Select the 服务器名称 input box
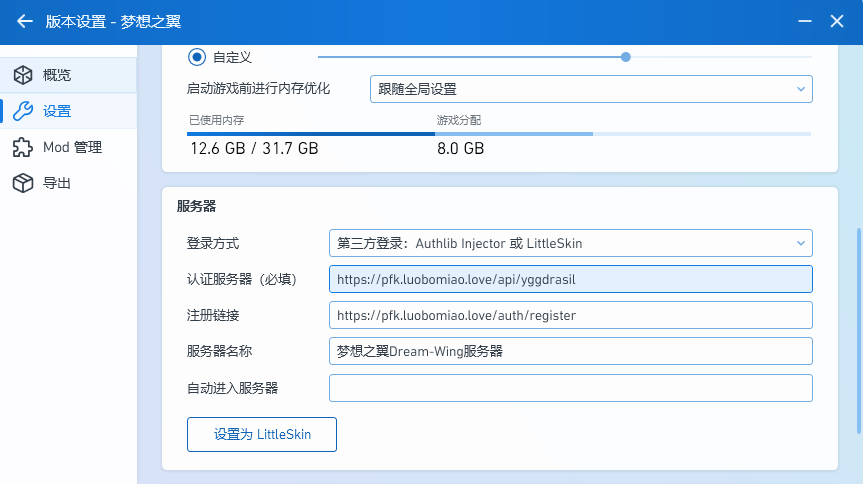 (x=570, y=351)
